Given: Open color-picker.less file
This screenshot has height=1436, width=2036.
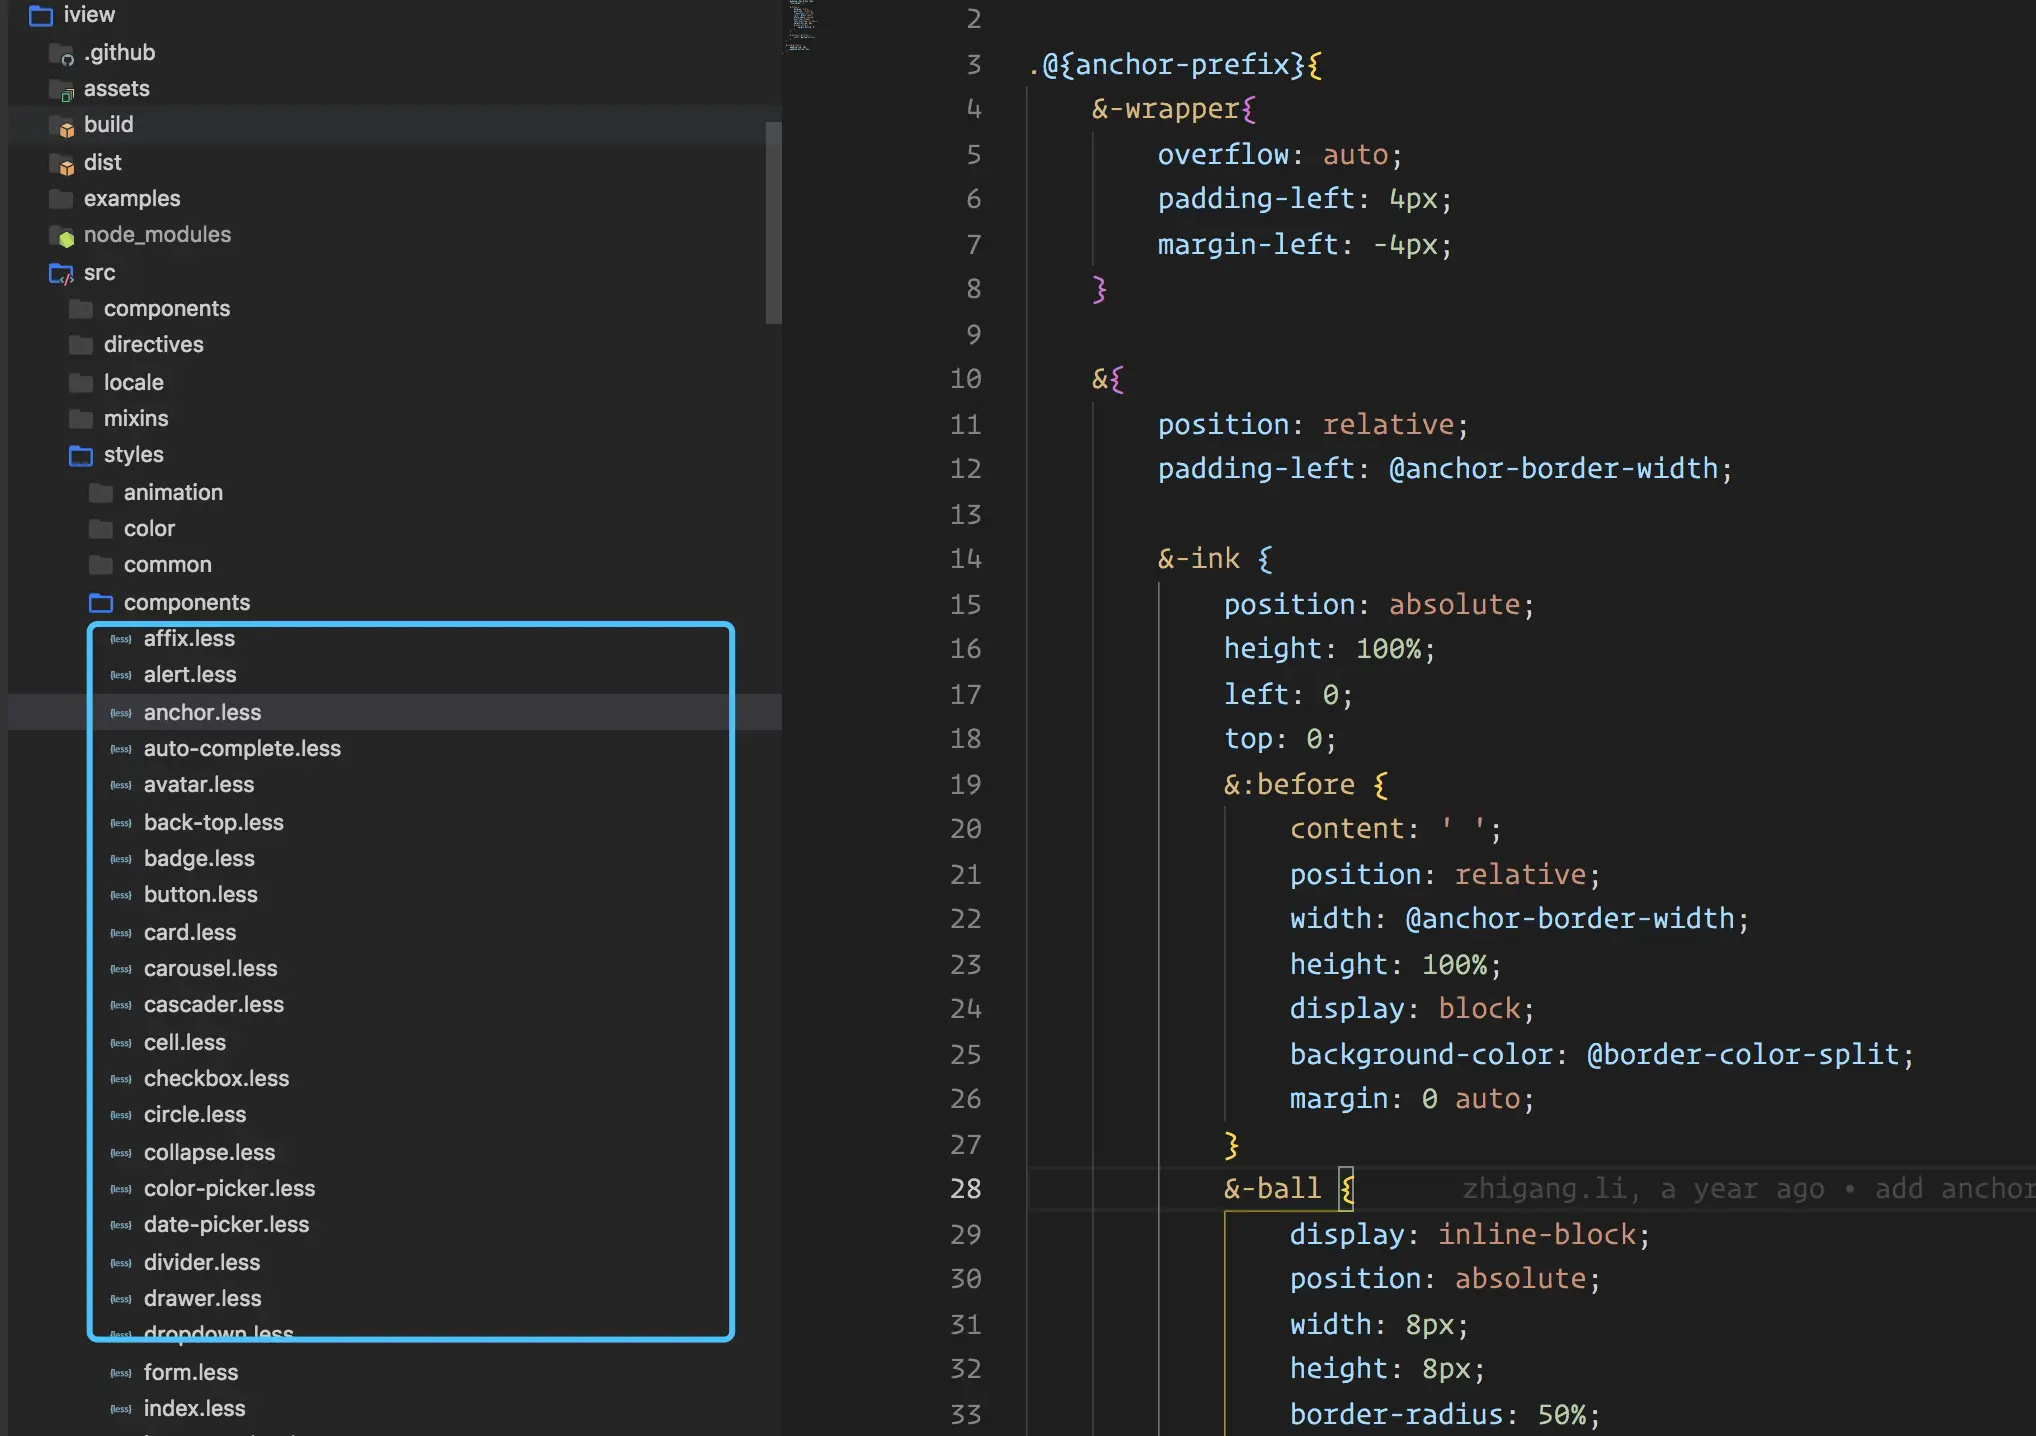Looking at the screenshot, I should pos(229,1188).
